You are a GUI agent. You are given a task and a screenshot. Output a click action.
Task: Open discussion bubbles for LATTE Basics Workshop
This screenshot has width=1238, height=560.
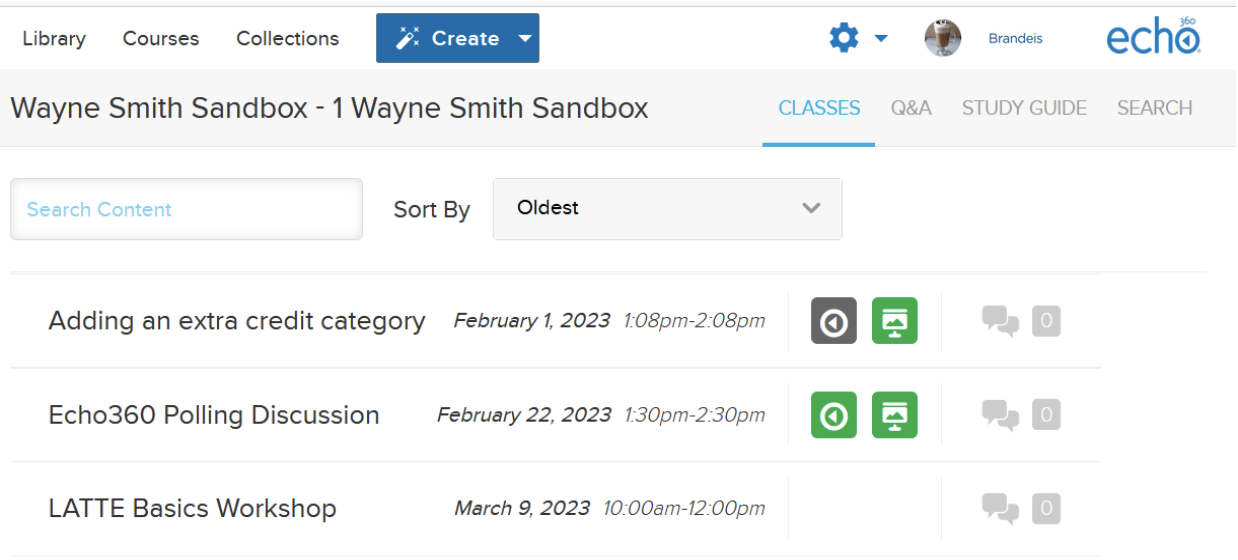point(1000,508)
